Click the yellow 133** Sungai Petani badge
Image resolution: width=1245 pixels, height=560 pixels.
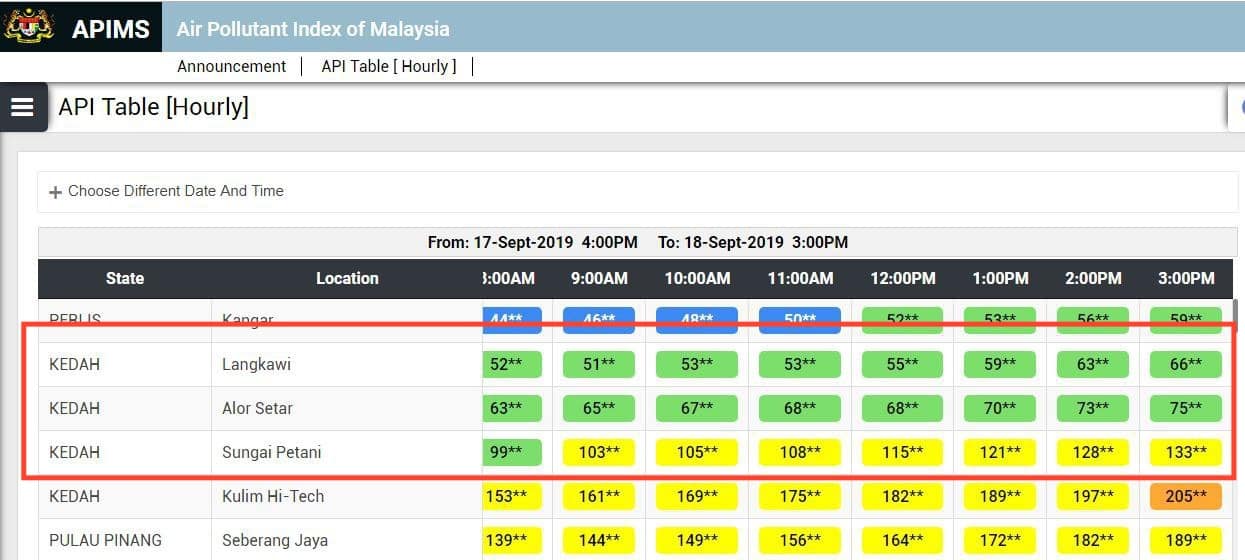[1186, 452]
